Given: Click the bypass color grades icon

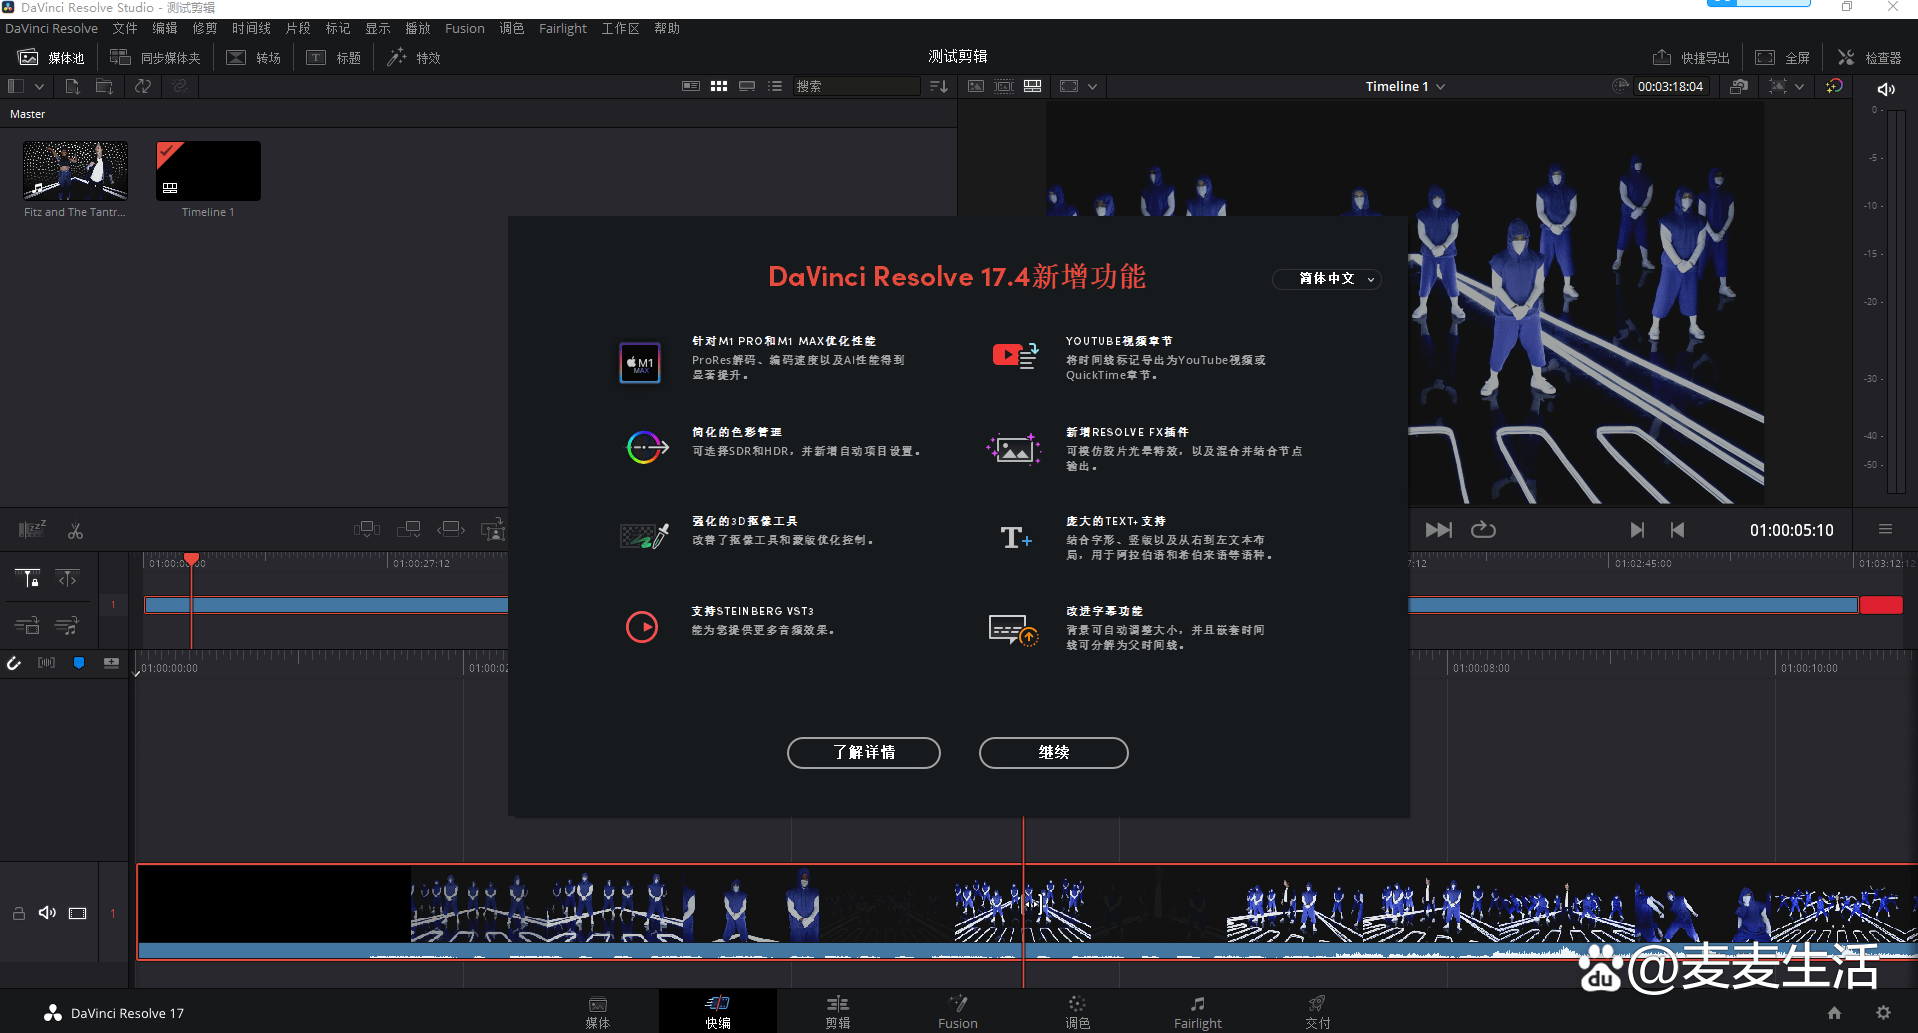Looking at the screenshot, I should coord(1739,87).
